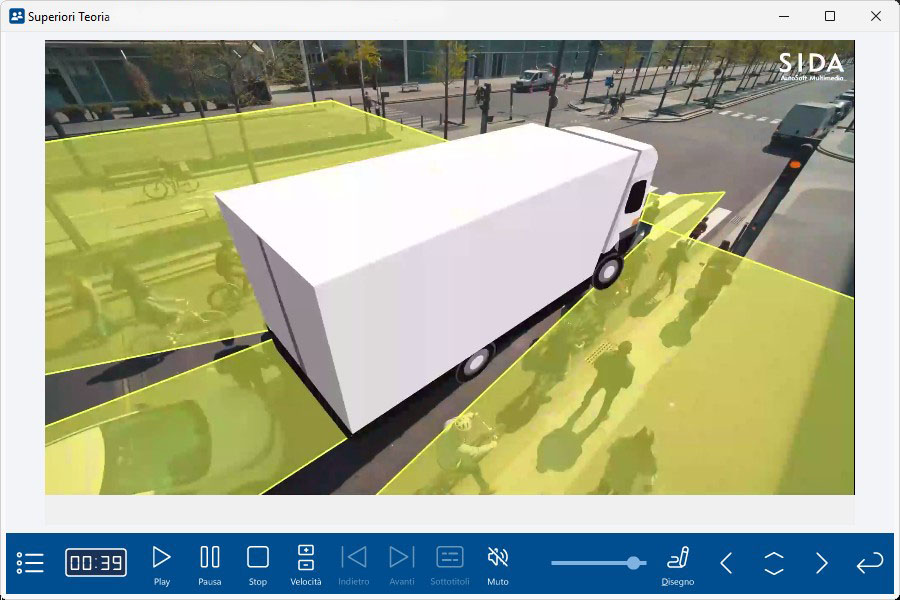Toggle Sottotitoli subtitles
This screenshot has height=600, width=900.
450,563
